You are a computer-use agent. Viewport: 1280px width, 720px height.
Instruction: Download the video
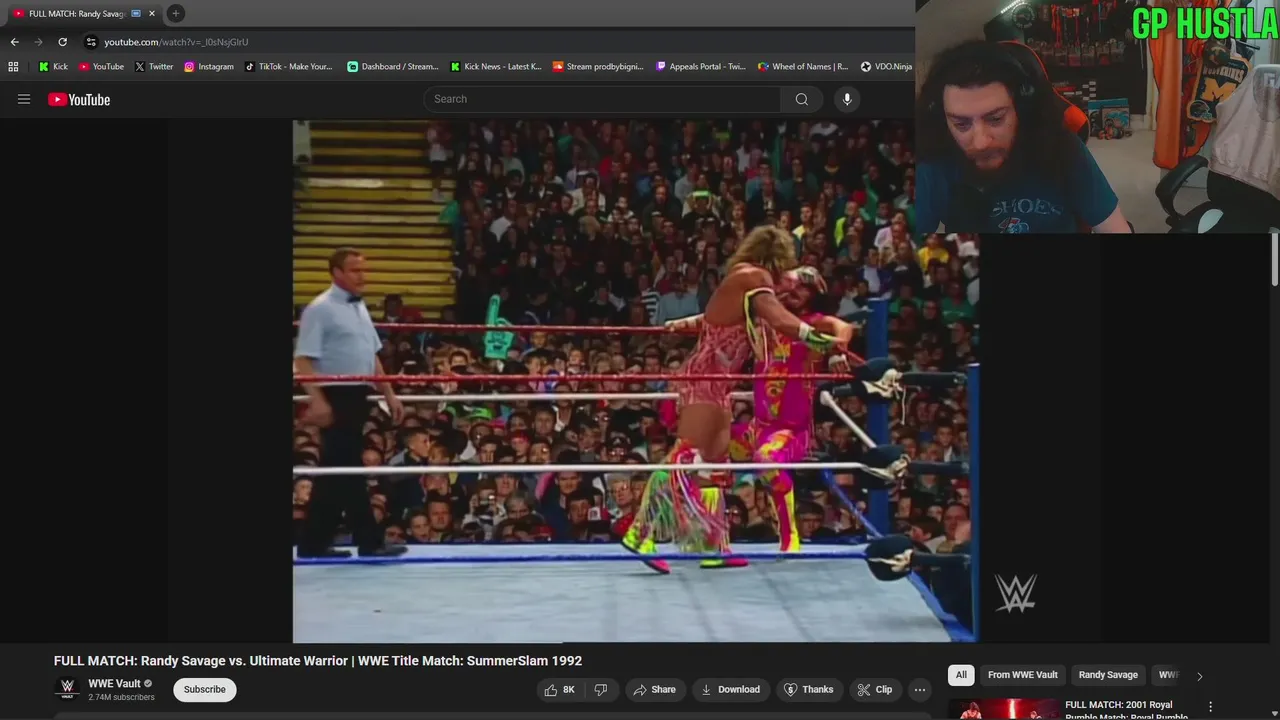click(730, 689)
